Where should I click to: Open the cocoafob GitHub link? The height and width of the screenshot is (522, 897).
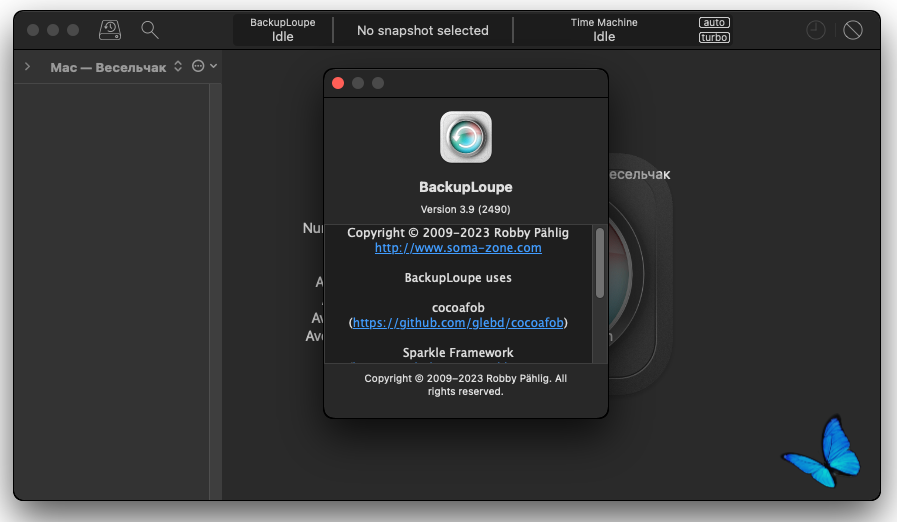[458, 323]
